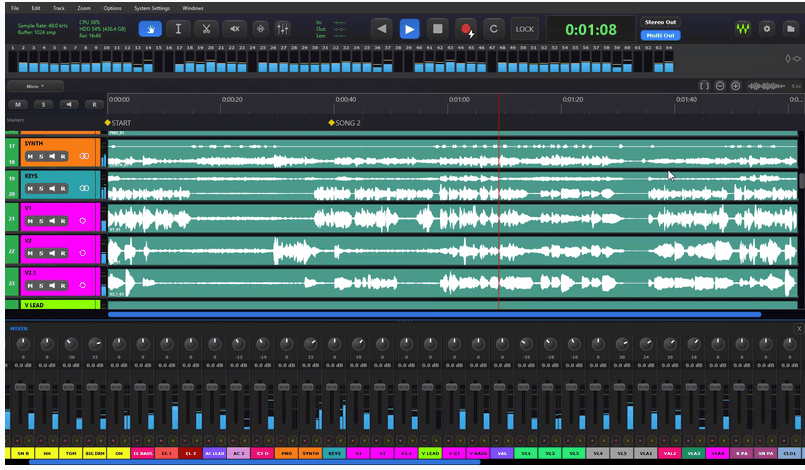Image resolution: width=805 pixels, height=470 pixels.
Task: Select the V LEAD mixer channel label
Action: [x=430, y=454]
